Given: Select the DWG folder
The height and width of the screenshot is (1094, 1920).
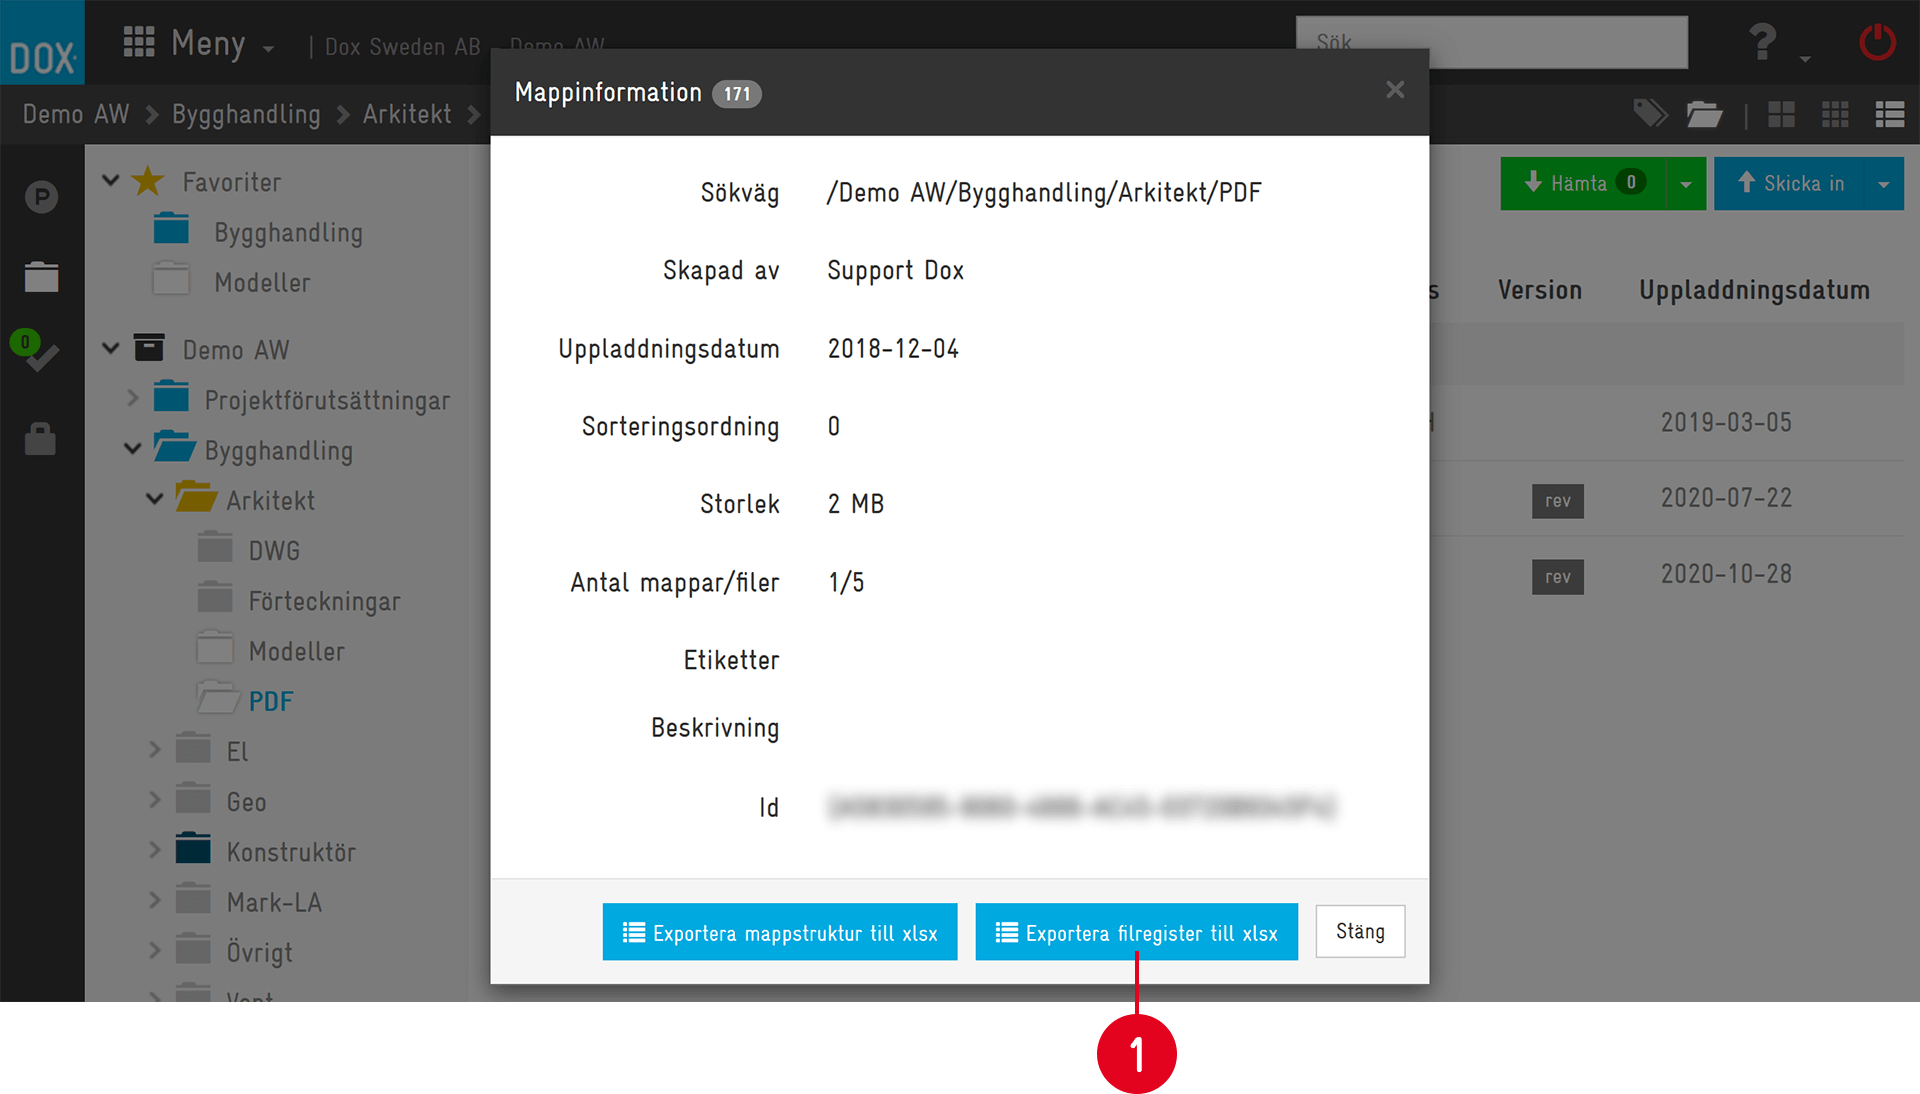Looking at the screenshot, I should (274, 550).
